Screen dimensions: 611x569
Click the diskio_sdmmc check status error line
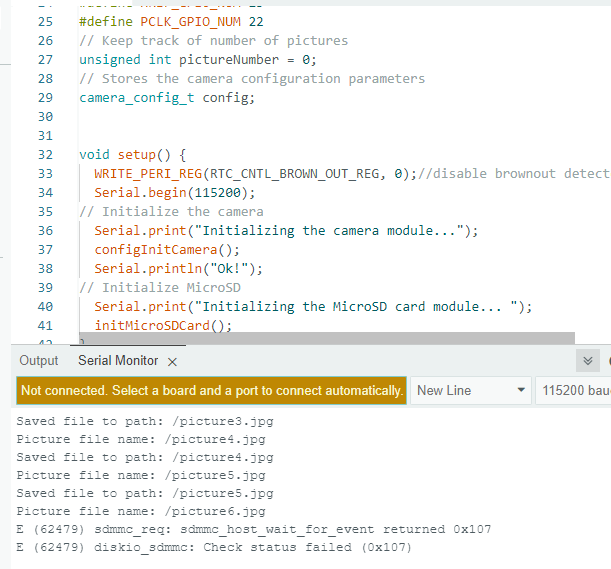[214, 547]
